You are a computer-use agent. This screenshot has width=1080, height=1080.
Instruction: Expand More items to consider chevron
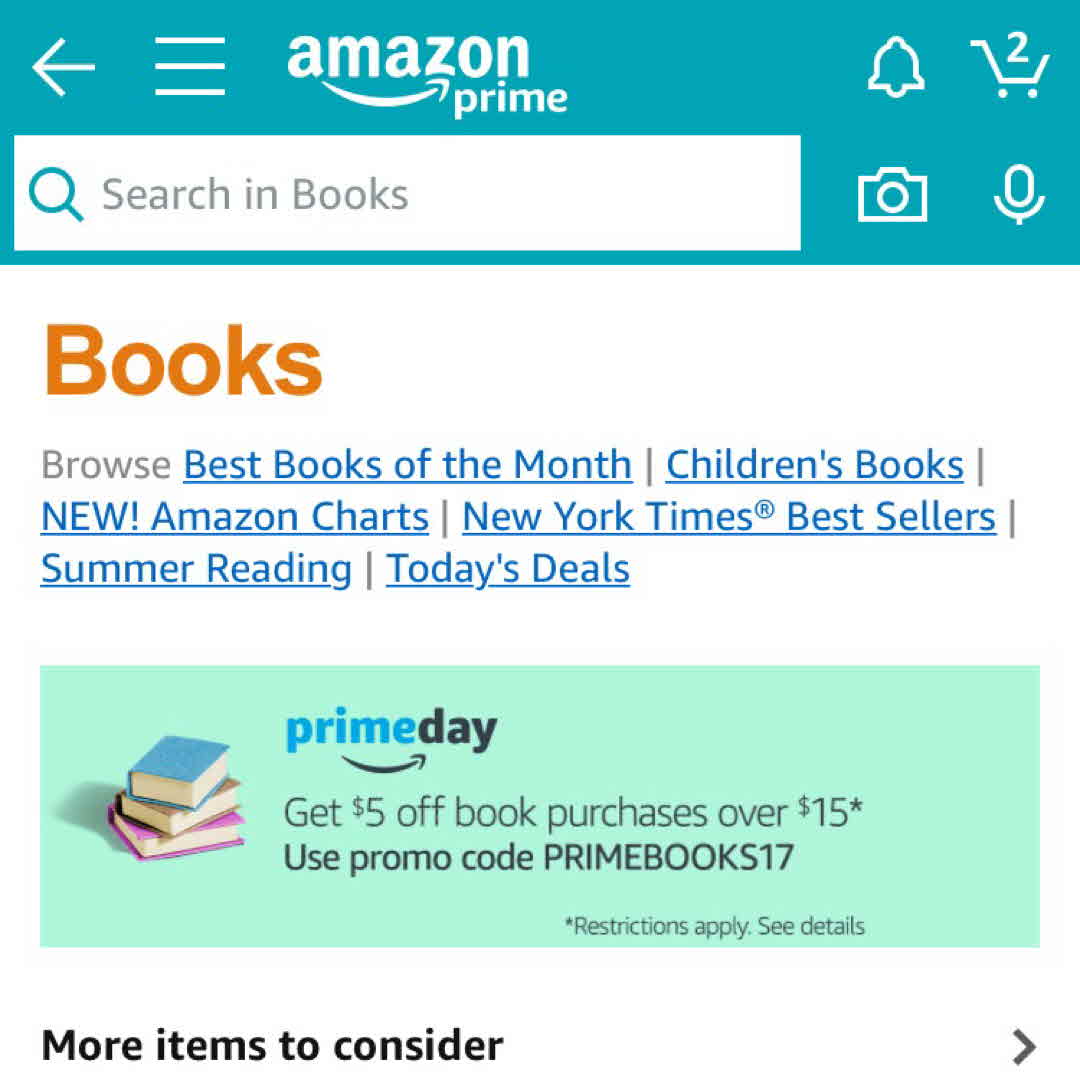1023,1046
